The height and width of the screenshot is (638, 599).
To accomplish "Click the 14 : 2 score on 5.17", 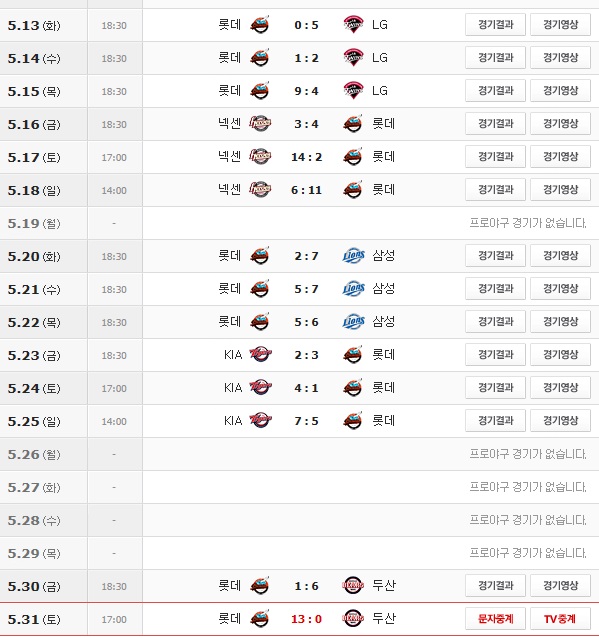I will click(x=306, y=157).
